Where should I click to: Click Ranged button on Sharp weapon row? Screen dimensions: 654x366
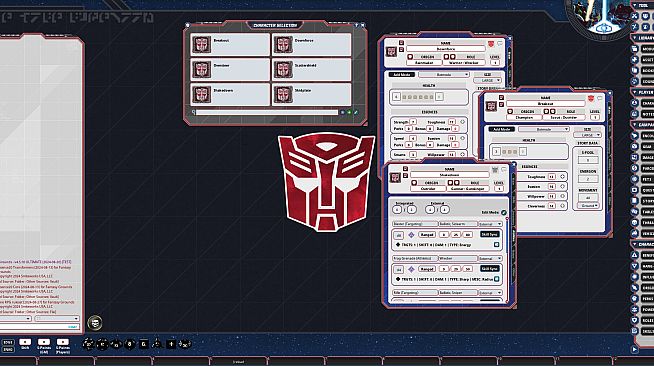tap(427, 269)
